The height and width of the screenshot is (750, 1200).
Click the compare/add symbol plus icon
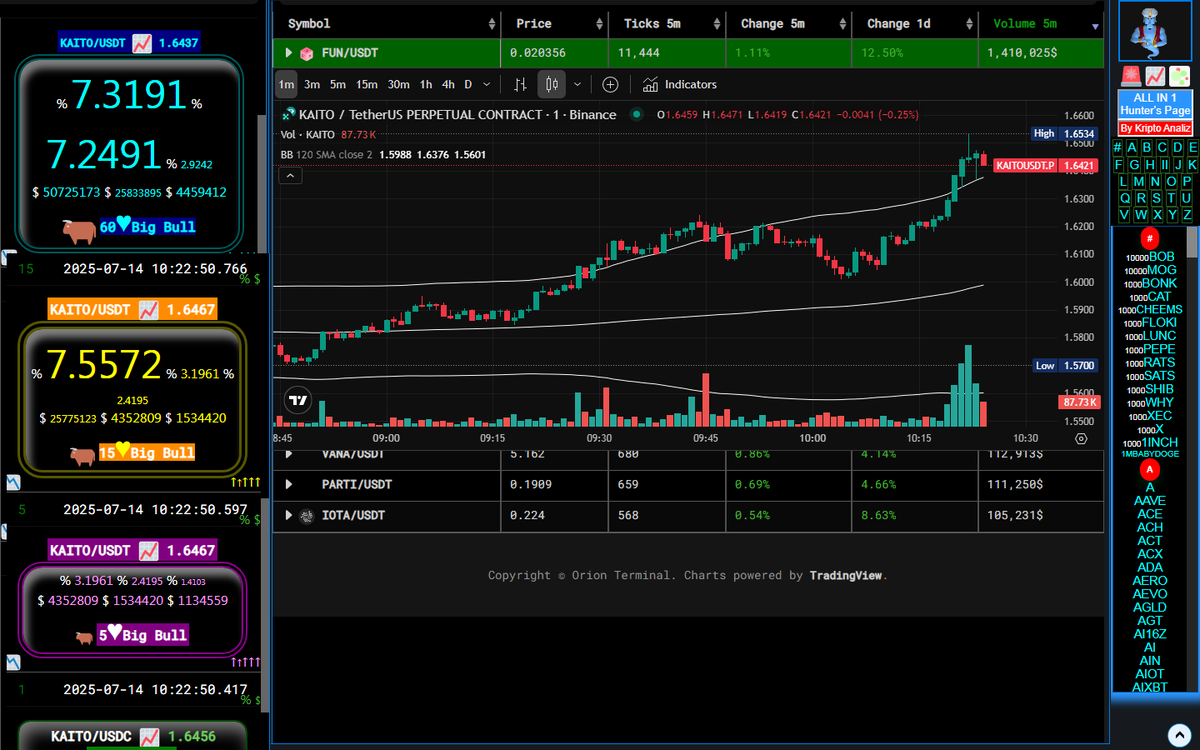click(x=610, y=85)
